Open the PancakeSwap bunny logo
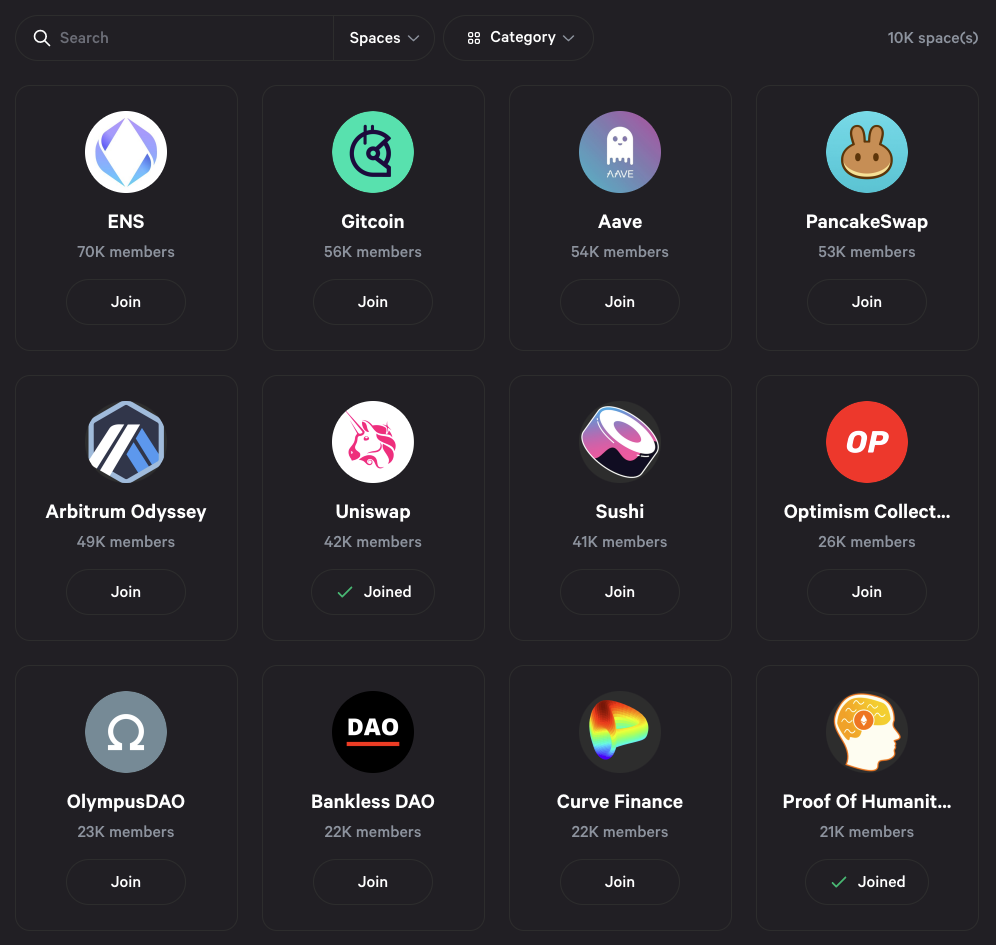This screenshot has height=945, width=996. (x=867, y=152)
